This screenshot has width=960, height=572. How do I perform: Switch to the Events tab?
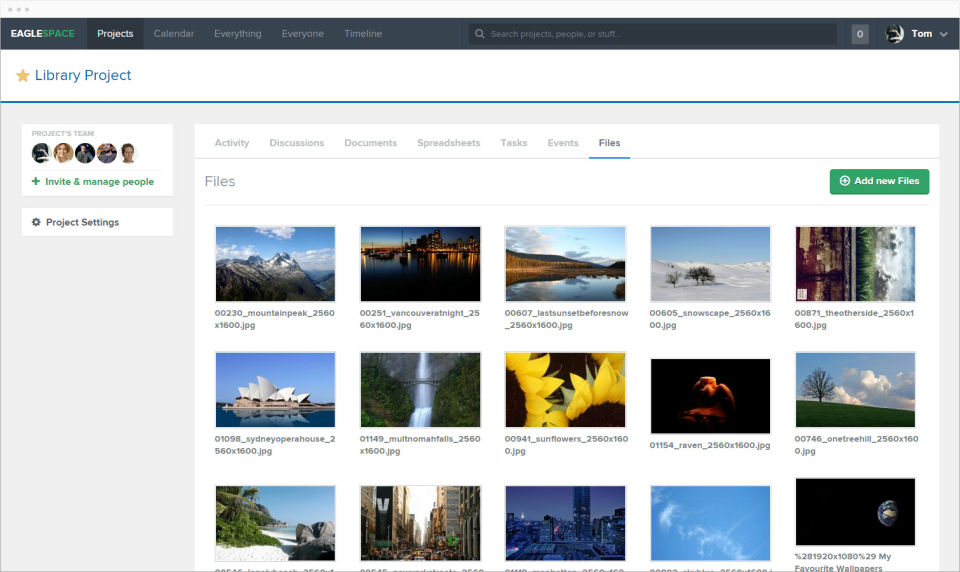pos(563,143)
